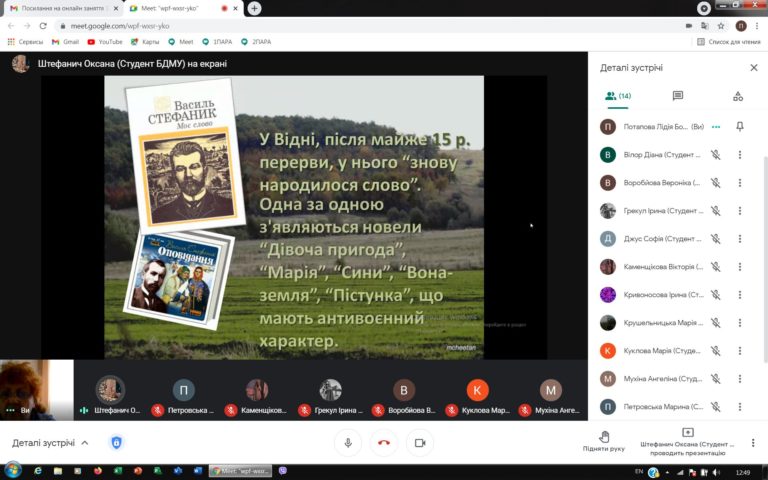This screenshot has height=480, width=768.
Task: Open Viber from taskbar
Action: tap(283, 471)
